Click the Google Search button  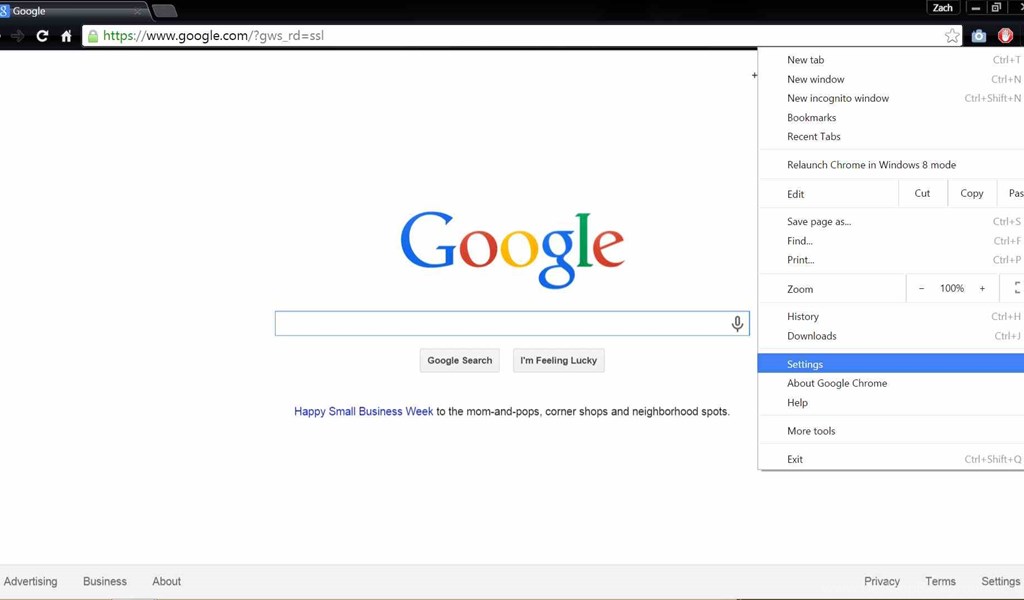[460, 360]
